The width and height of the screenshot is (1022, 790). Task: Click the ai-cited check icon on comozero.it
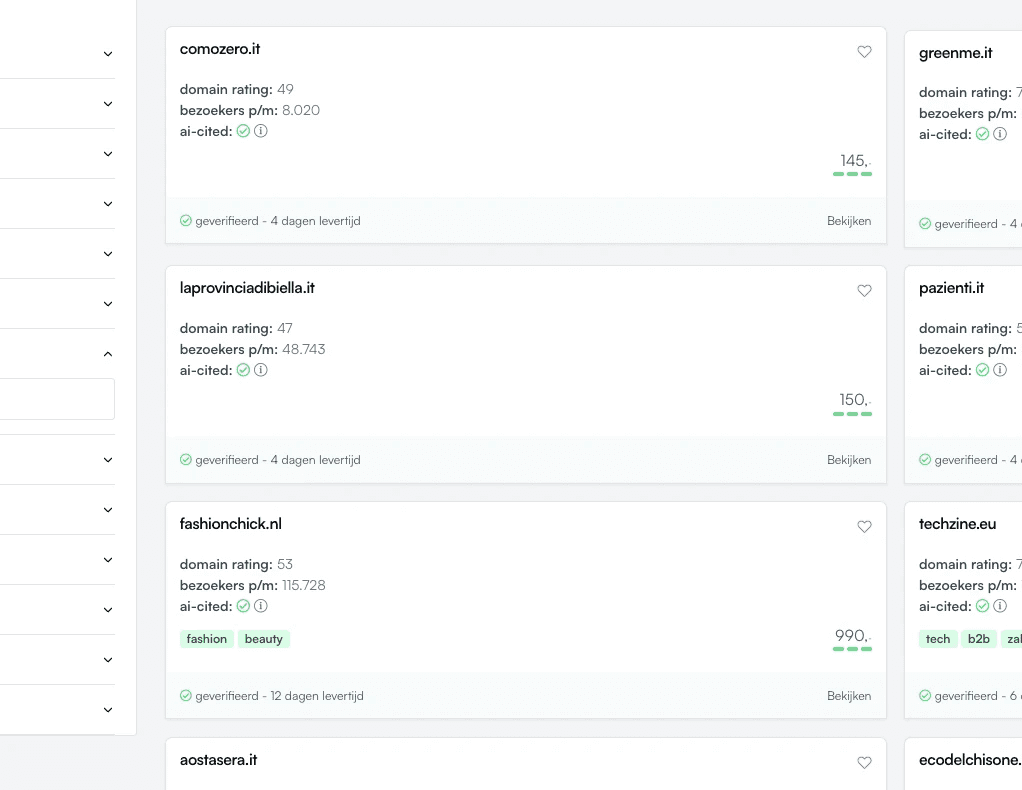click(242, 131)
